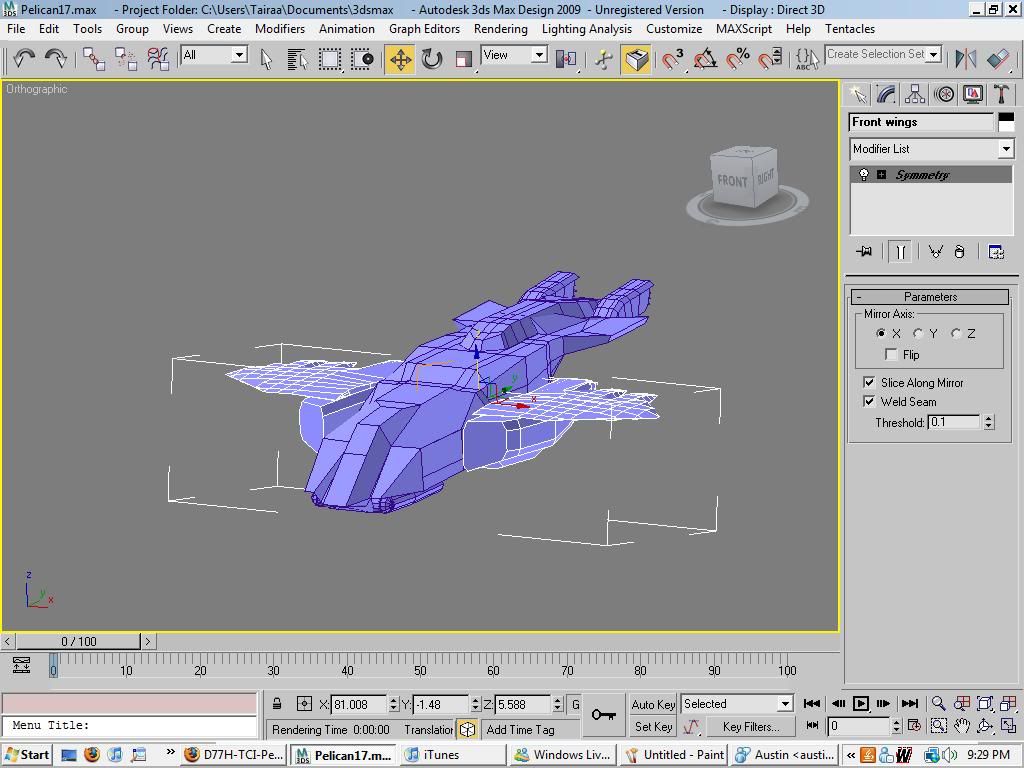
Task: Select Z mirror axis radio button
Action: (x=956, y=333)
